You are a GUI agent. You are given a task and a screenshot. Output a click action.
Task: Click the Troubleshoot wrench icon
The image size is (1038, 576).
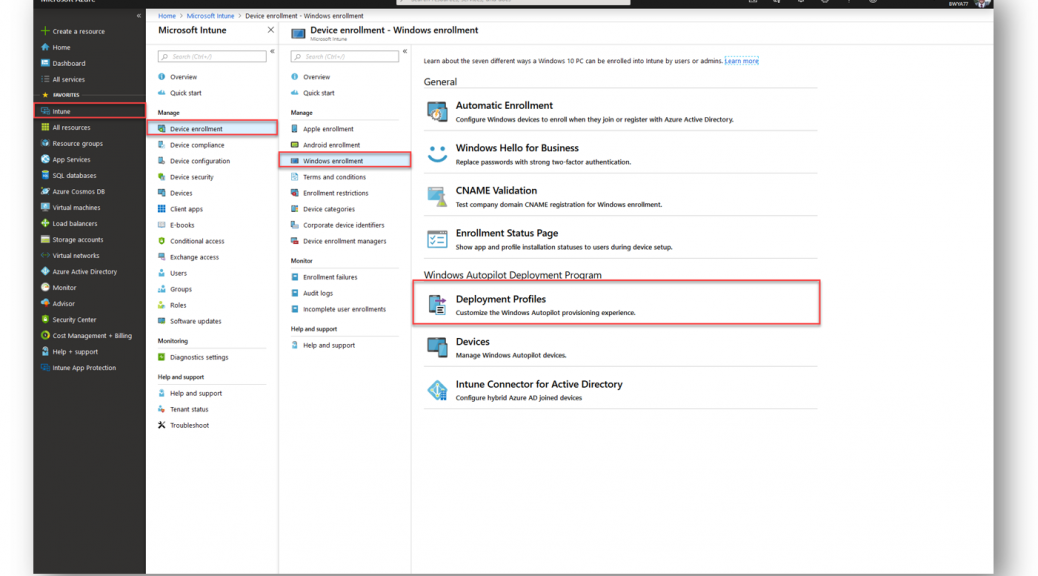coord(162,425)
